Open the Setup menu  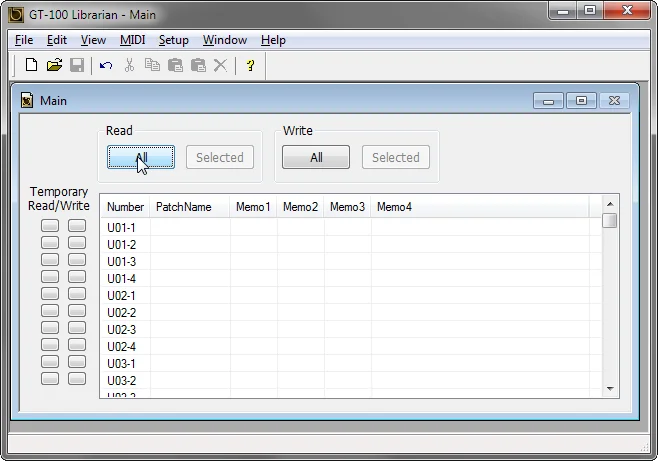174,40
